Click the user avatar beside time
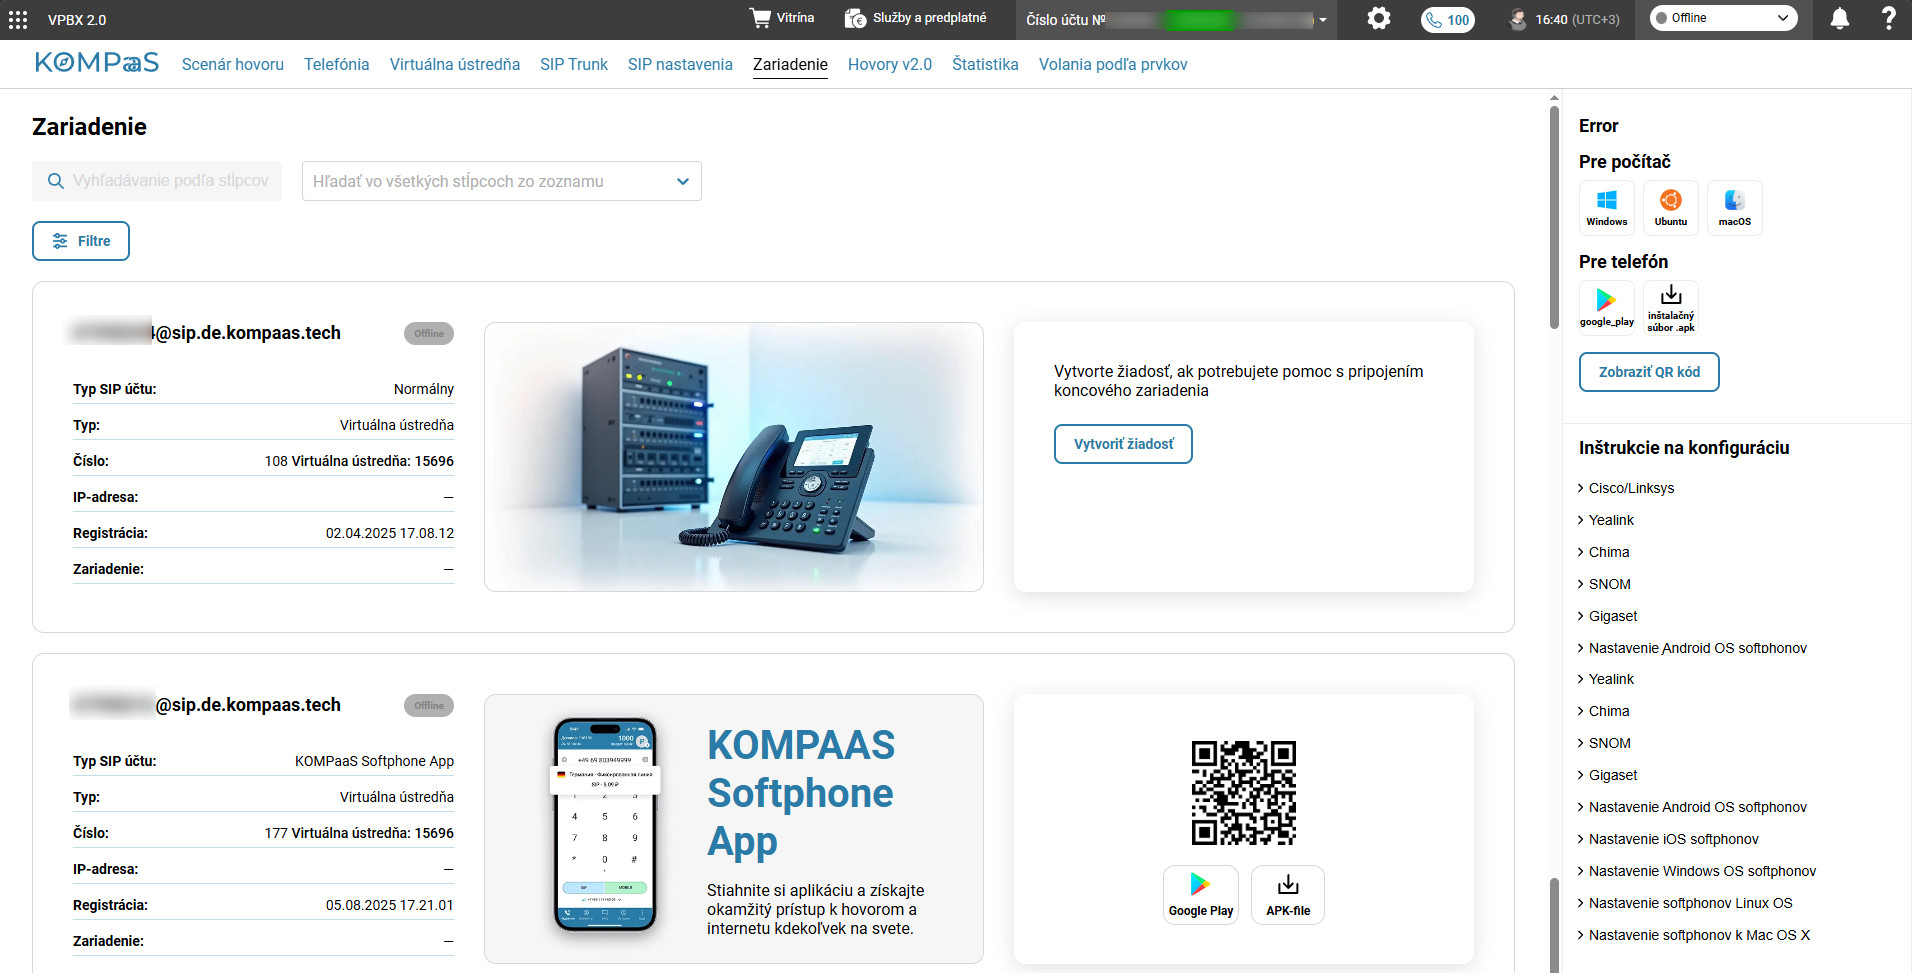This screenshot has height=973, width=1912. 1518,19
